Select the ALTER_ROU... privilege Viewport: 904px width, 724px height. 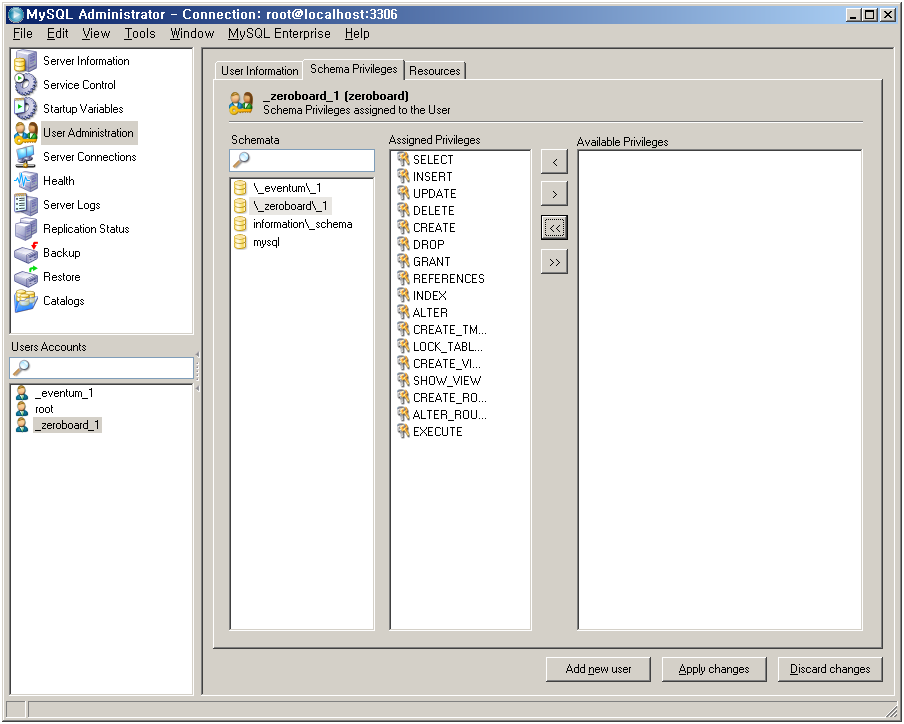tap(443, 414)
